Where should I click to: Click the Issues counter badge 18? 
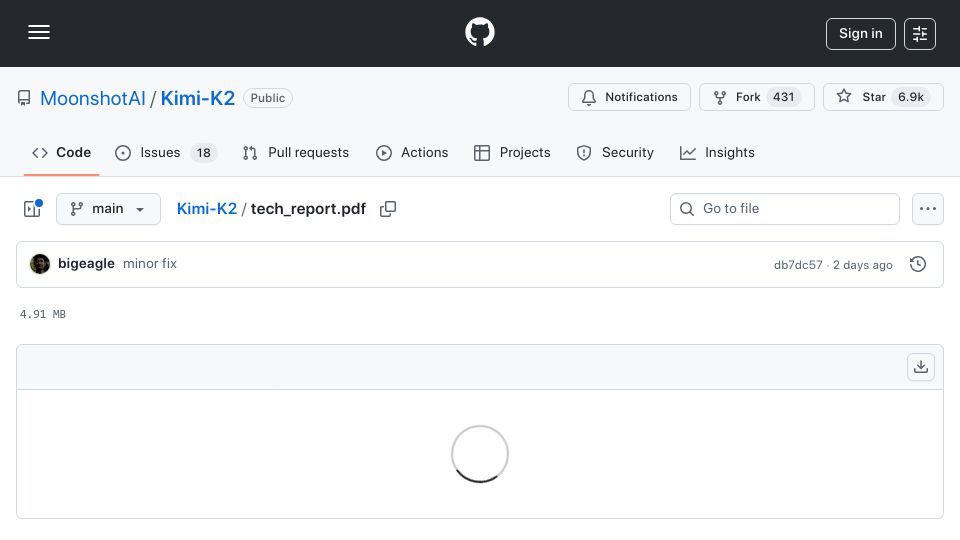tap(203, 152)
